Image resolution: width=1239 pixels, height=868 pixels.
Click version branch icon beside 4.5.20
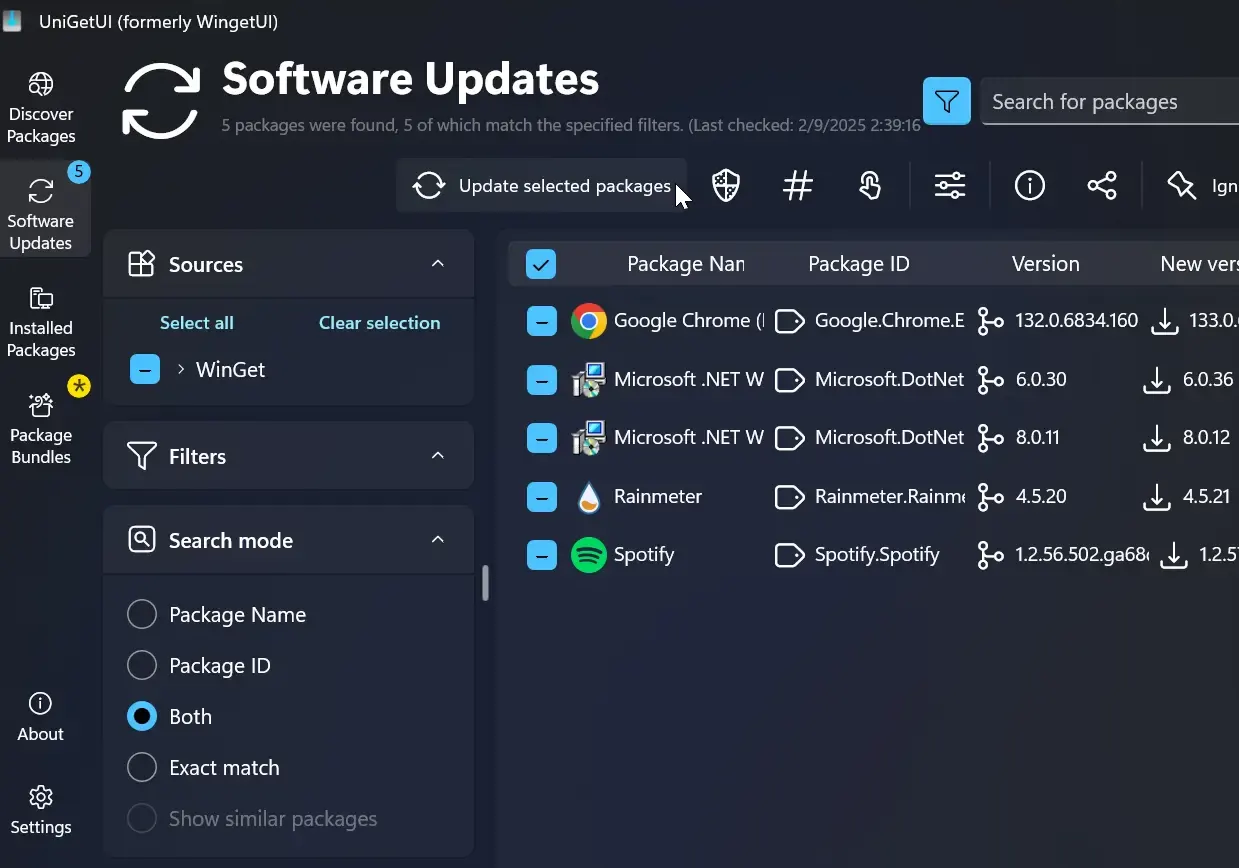990,497
